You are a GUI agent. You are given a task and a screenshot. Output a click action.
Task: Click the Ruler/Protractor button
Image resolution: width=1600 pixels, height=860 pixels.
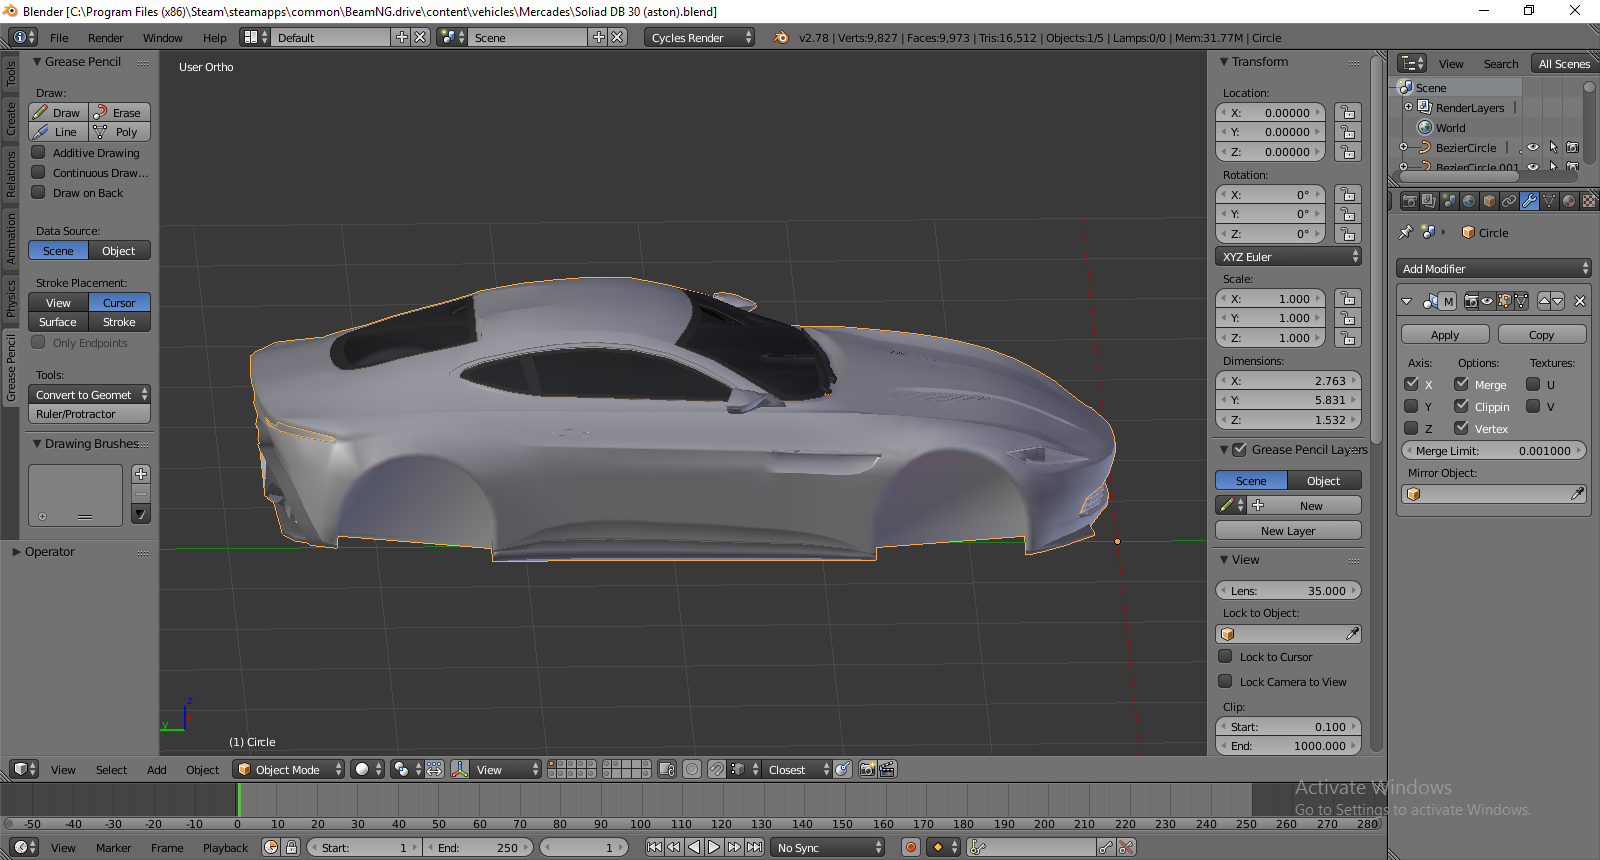pyautogui.click(x=90, y=414)
